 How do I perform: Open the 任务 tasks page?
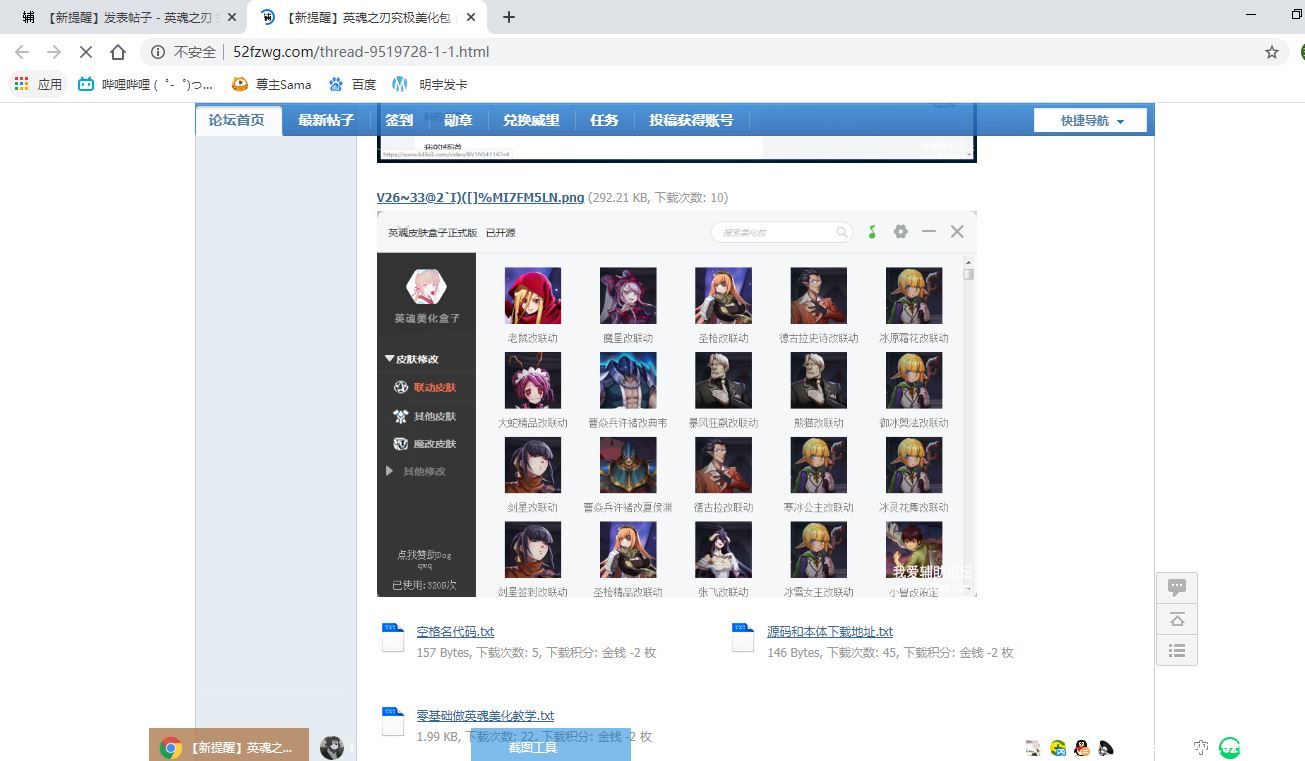click(x=604, y=120)
